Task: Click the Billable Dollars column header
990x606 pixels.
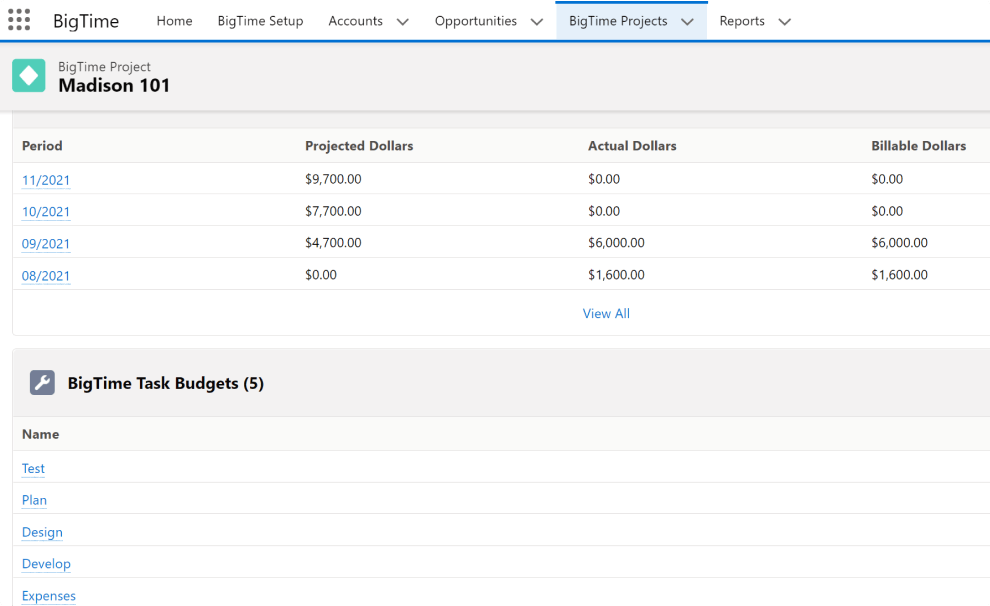Action: click(919, 146)
